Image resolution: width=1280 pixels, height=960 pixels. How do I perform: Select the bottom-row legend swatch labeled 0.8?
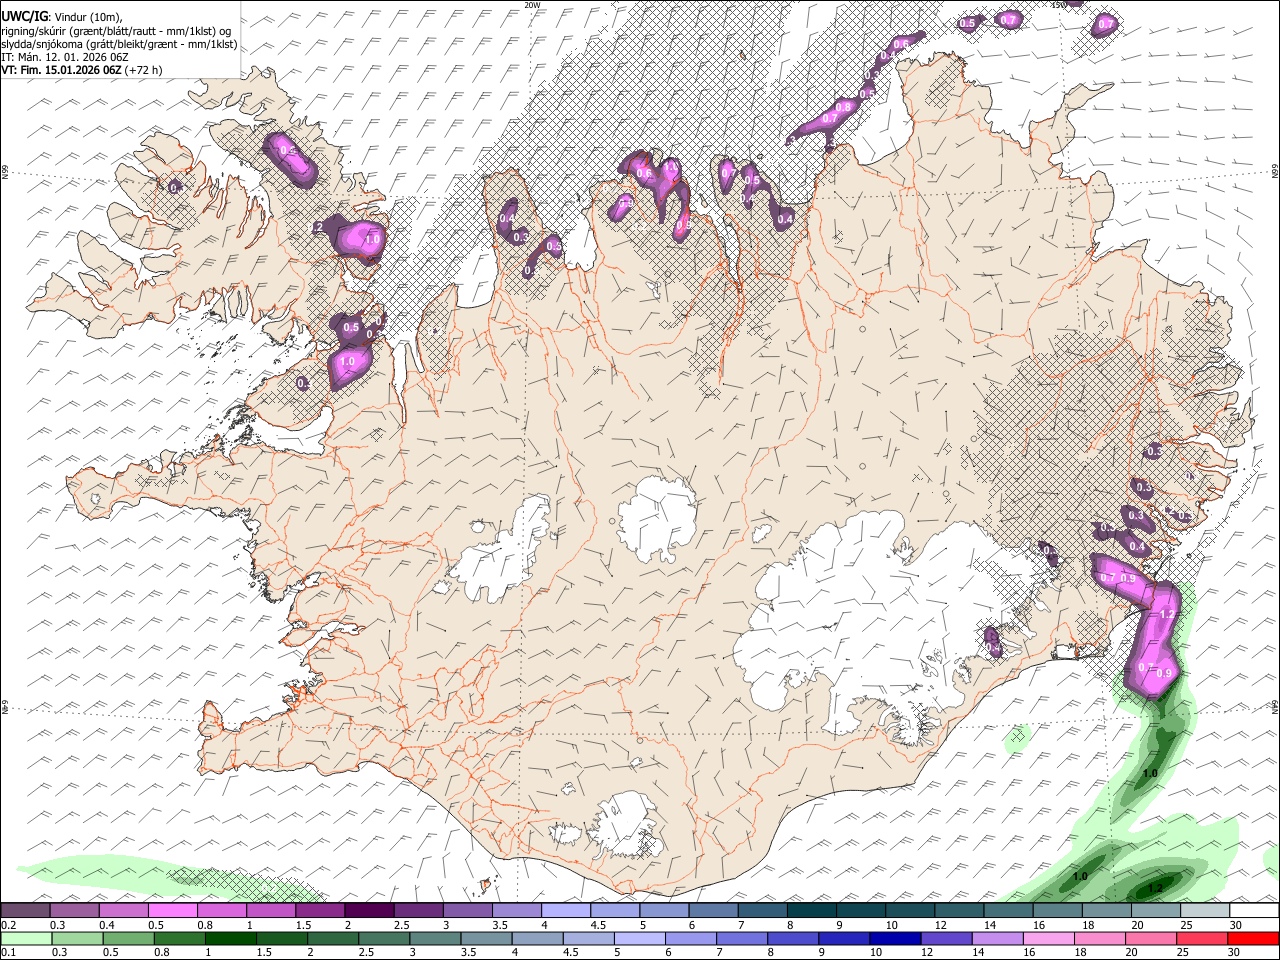click(x=179, y=938)
